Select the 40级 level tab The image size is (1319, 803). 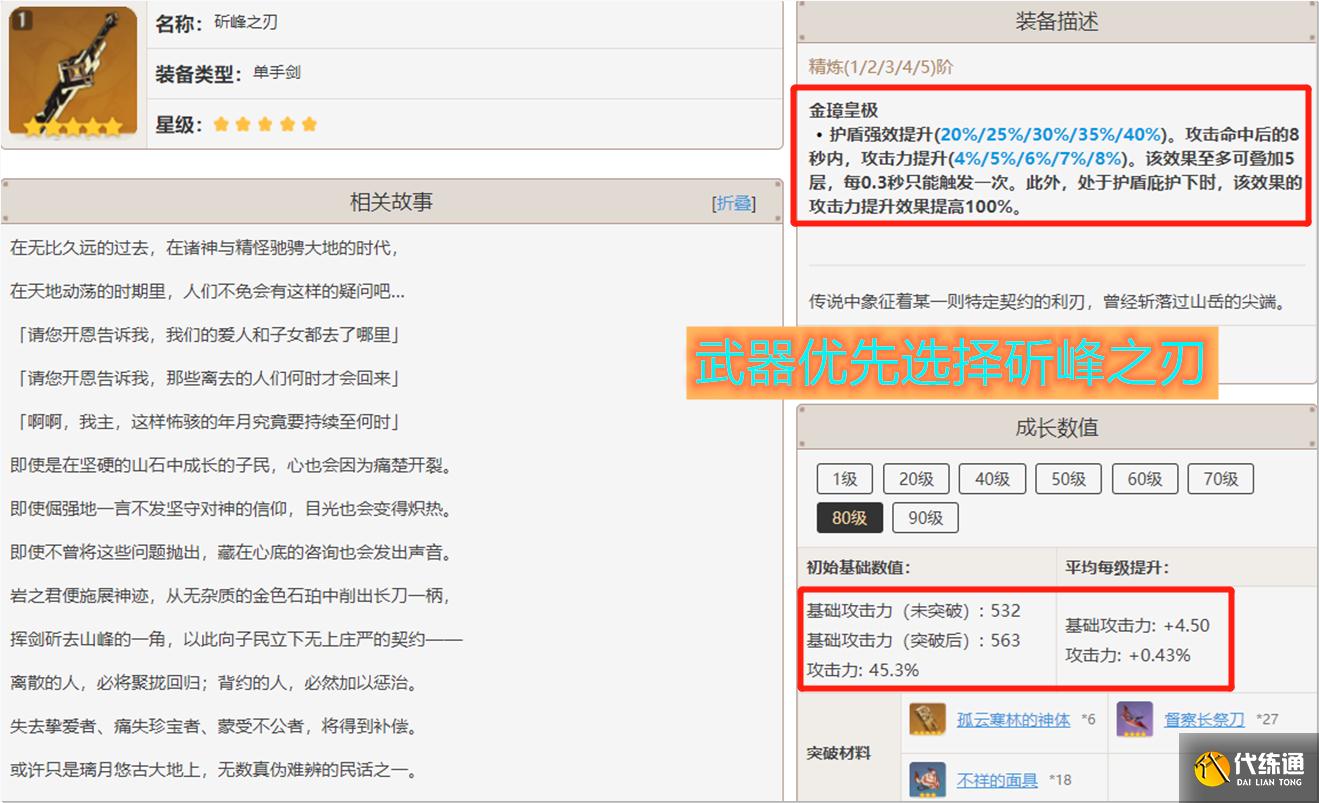(992, 479)
